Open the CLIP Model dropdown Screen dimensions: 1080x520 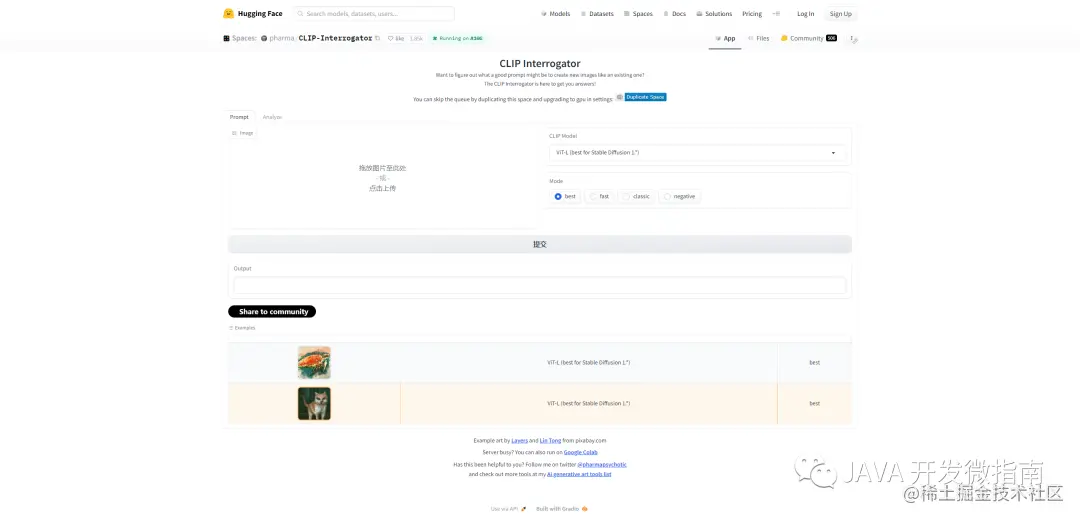697,153
